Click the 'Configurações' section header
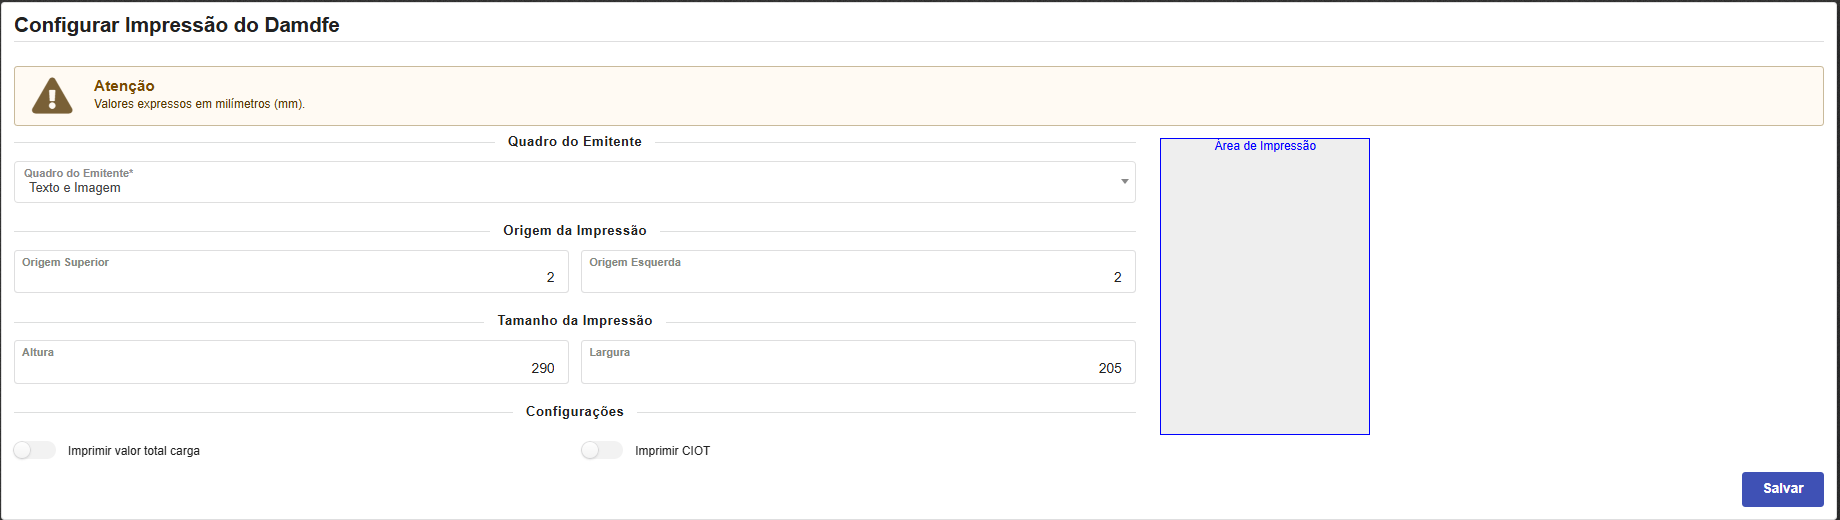The width and height of the screenshot is (1840, 520). [x=574, y=412]
